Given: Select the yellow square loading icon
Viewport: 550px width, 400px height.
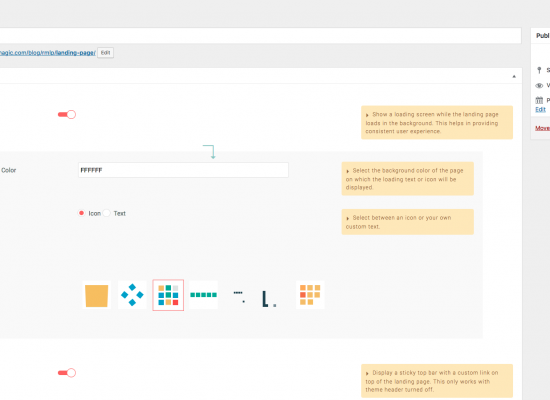Looking at the screenshot, I should 96,295.
